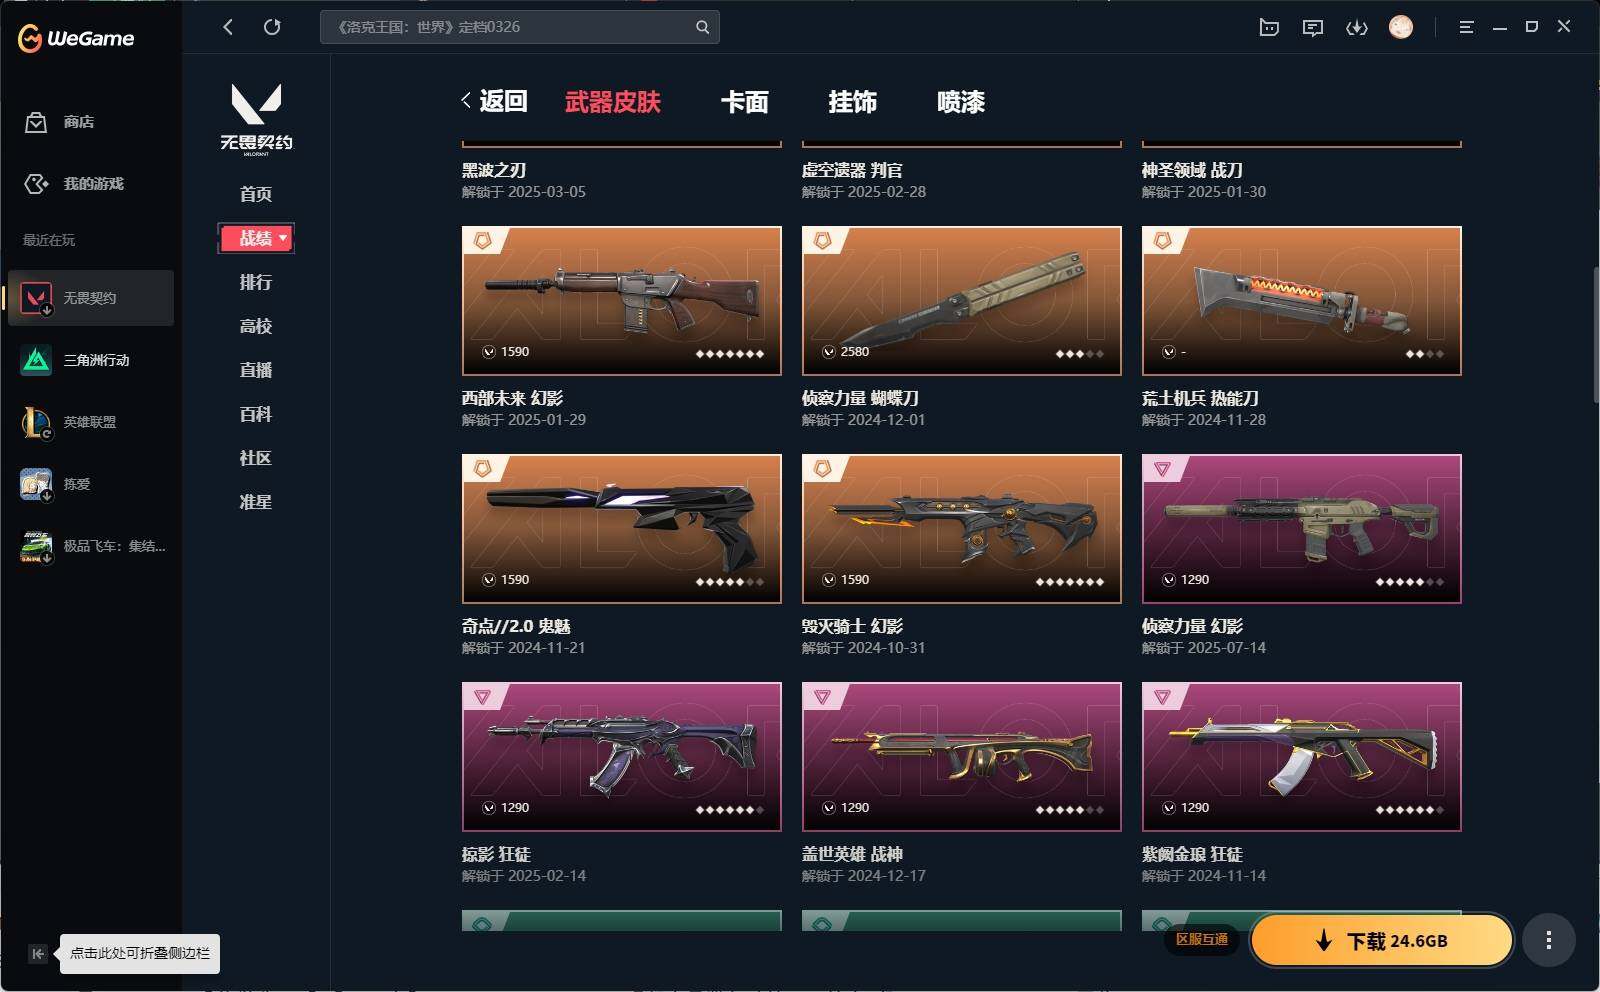
Task: Open 排行 in Valorant navigation
Action: click(256, 282)
